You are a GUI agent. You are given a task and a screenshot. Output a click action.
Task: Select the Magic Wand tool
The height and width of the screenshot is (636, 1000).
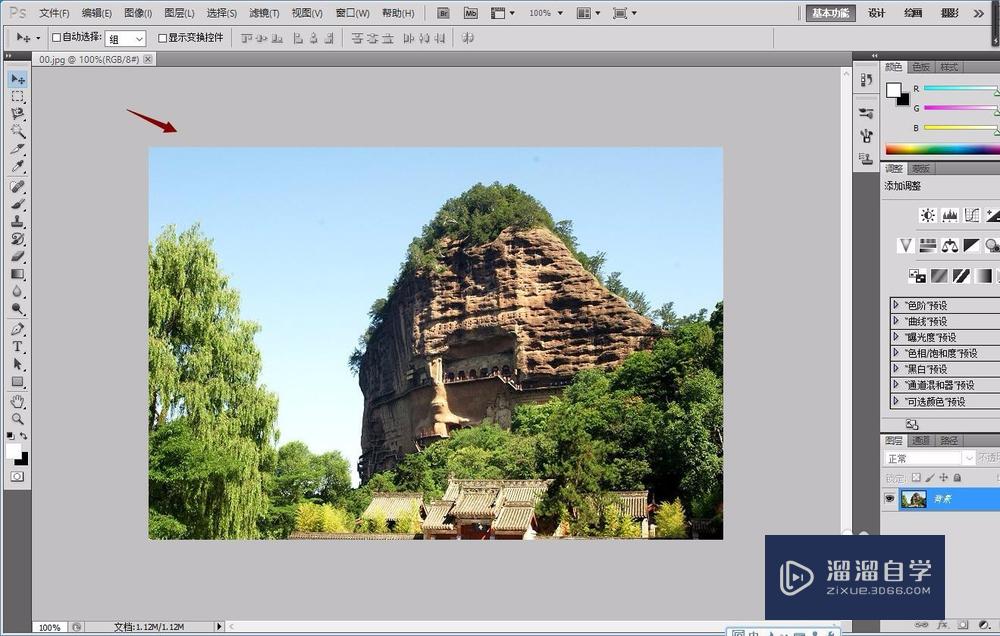tap(17, 131)
